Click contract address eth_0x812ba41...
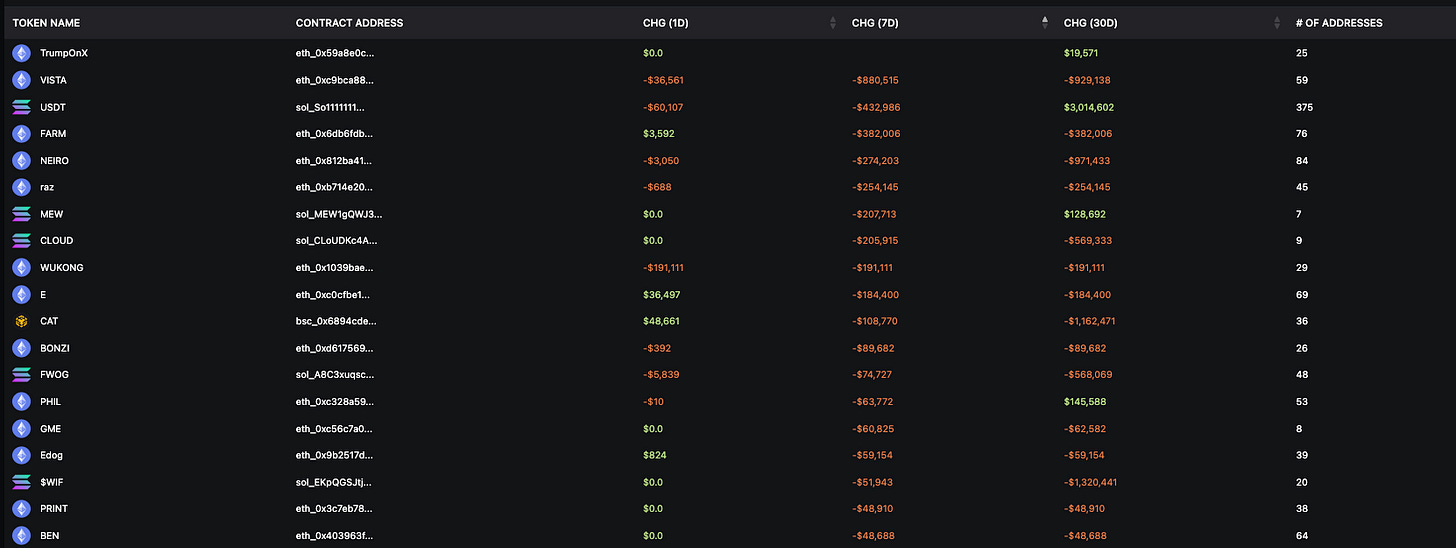 [x=336, y=161]
